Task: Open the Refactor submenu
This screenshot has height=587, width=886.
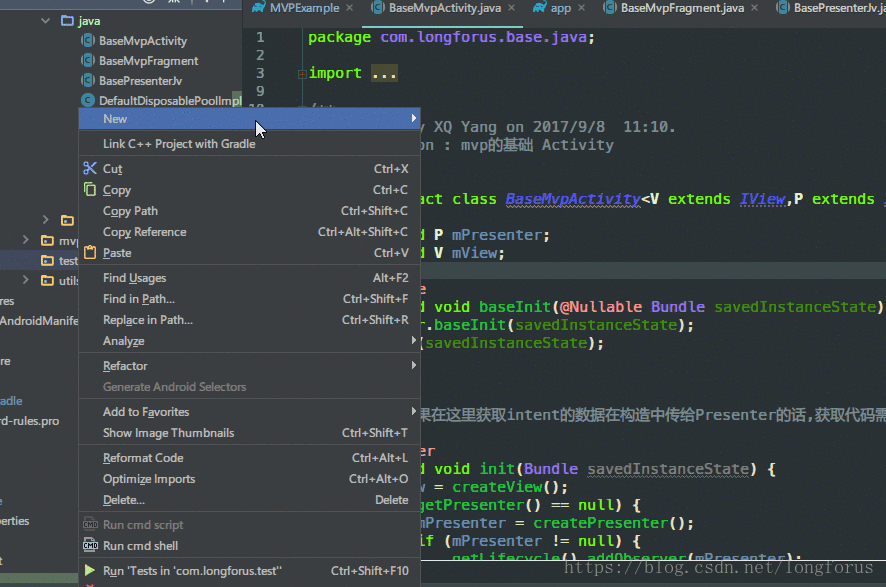Action: (x=249, y=366)
